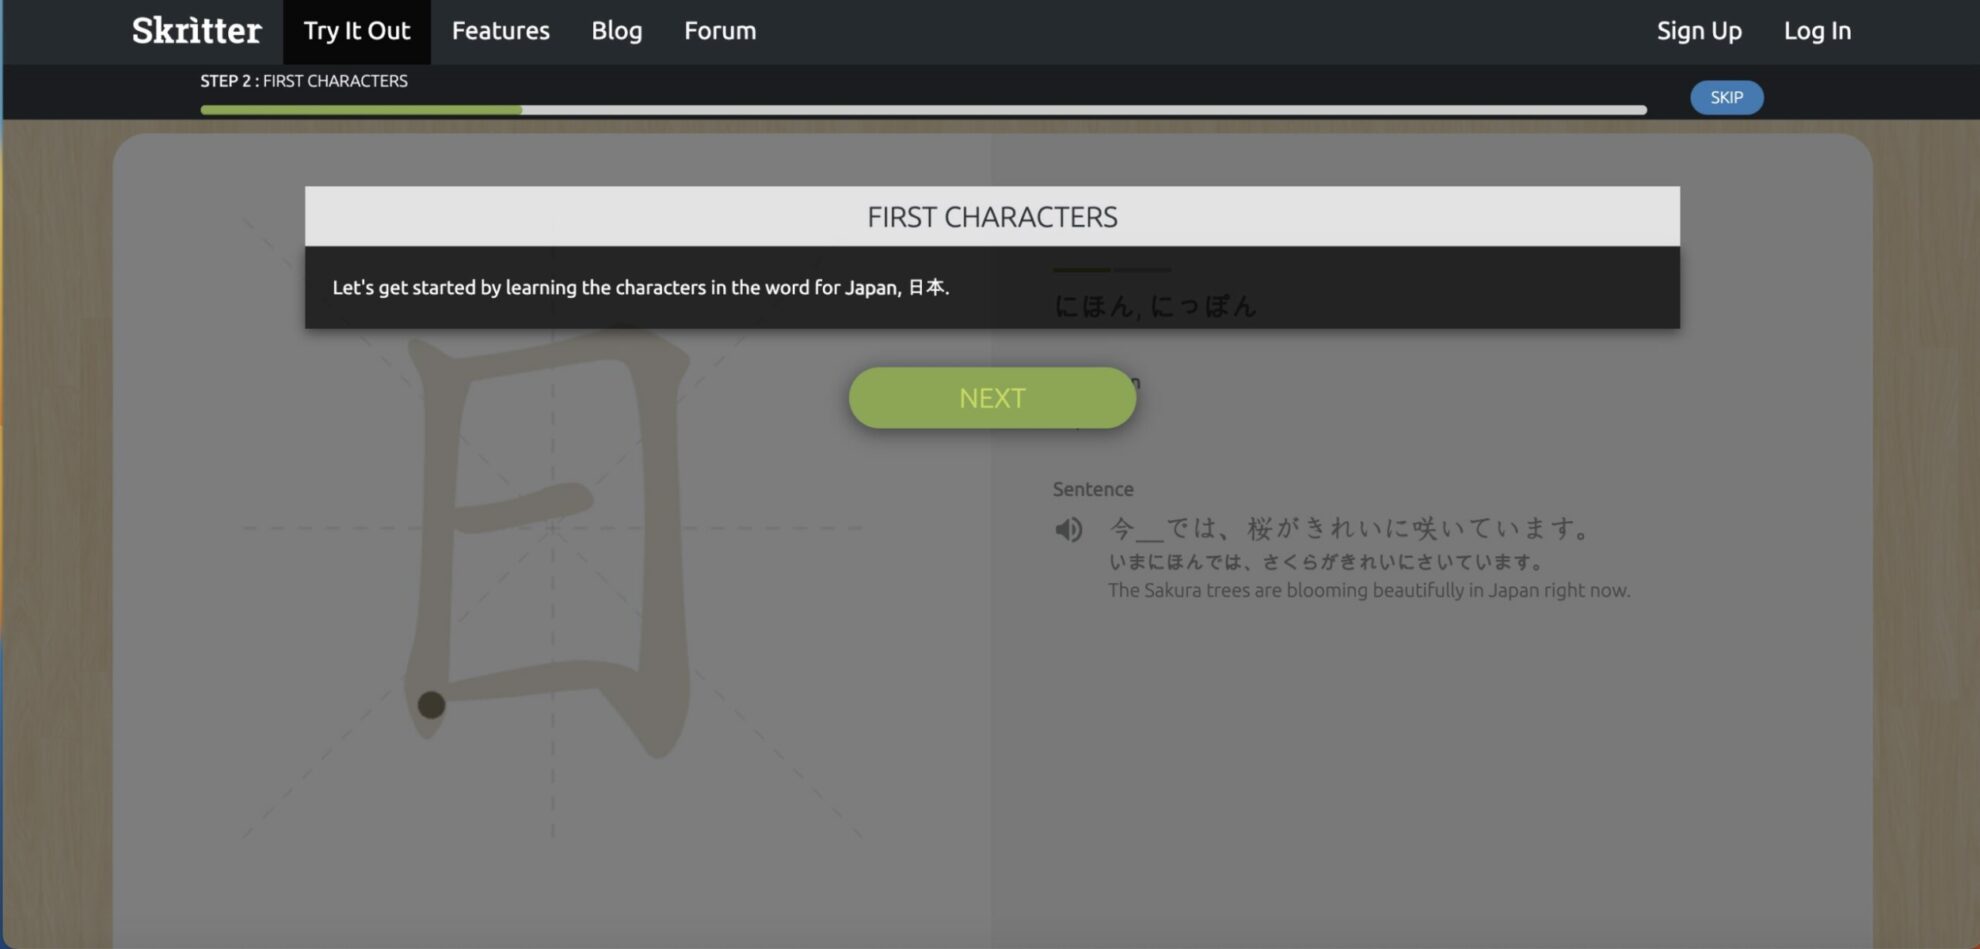This screenshot has height=949, width=1980.
Task: Open the Forum link
Action: (719, 31)
